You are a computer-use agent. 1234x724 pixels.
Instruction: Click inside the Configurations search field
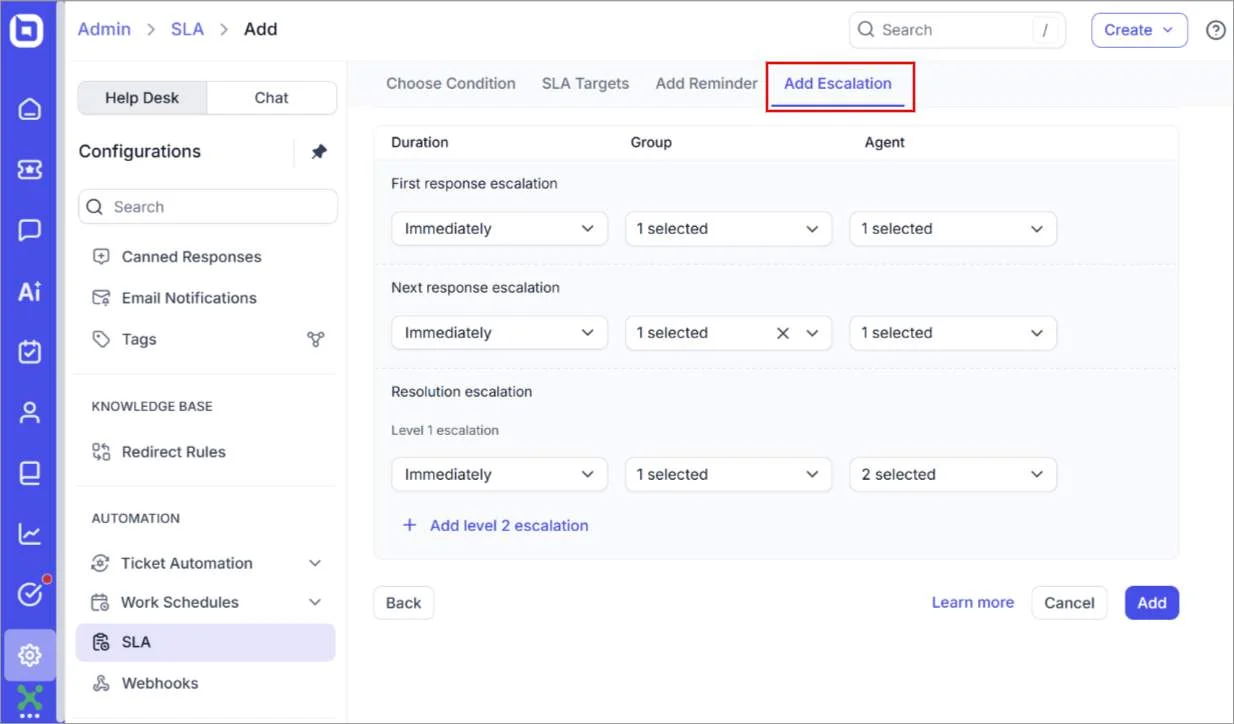coord(207,206)
